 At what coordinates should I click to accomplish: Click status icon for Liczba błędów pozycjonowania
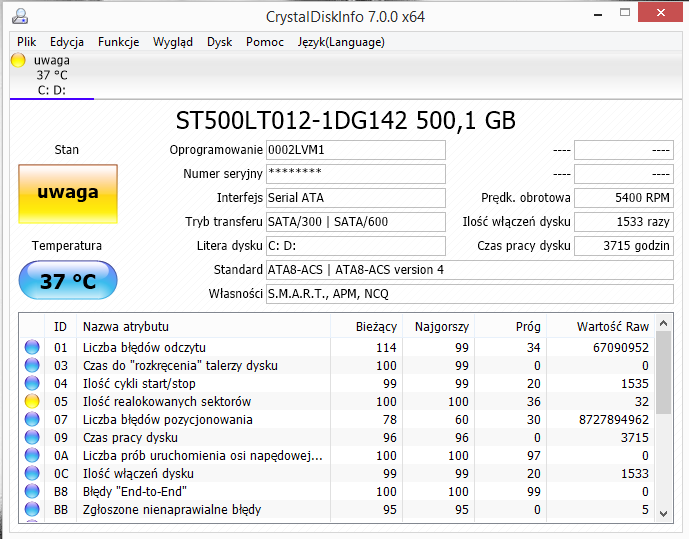point(32,419)
